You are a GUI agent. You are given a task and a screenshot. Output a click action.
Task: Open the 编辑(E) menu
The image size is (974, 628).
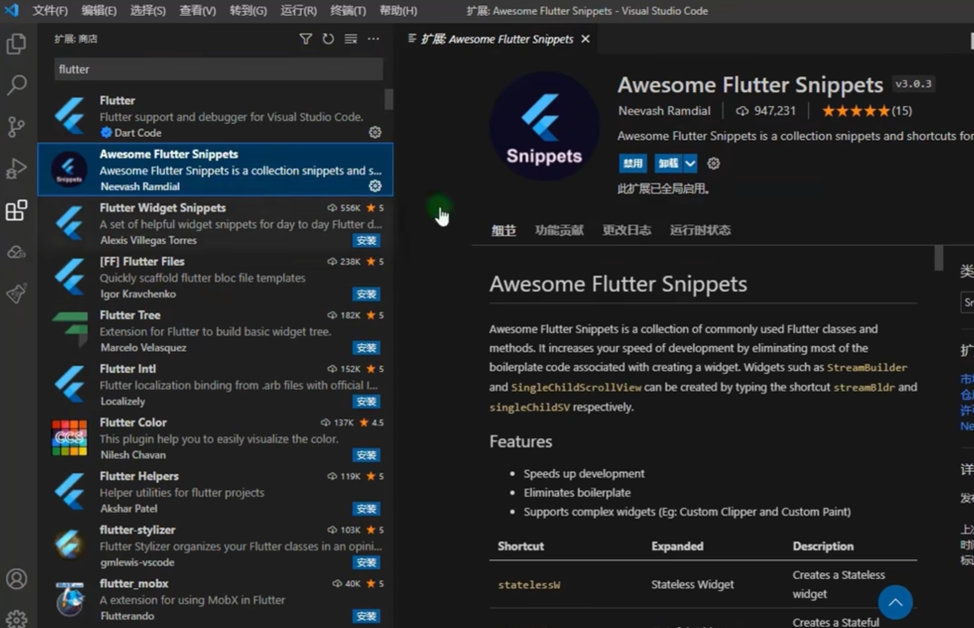[x=99, y=11]
